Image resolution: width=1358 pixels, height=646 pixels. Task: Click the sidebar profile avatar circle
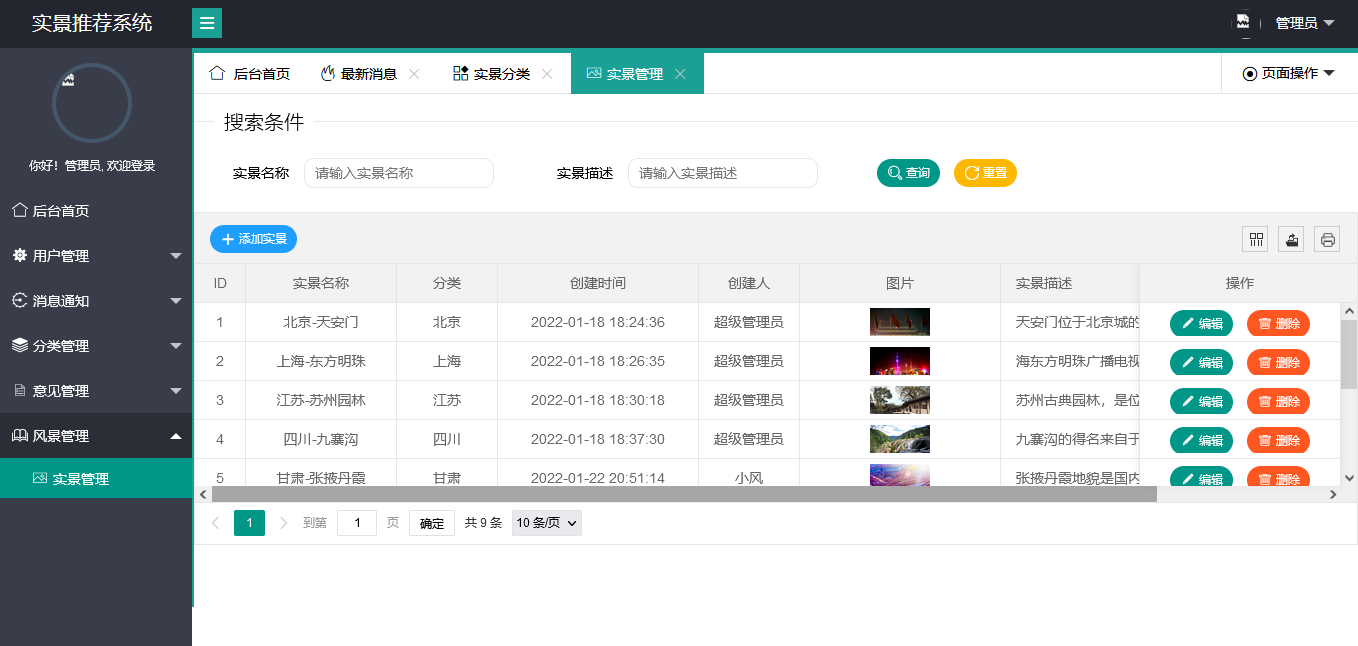coord(92,103)
